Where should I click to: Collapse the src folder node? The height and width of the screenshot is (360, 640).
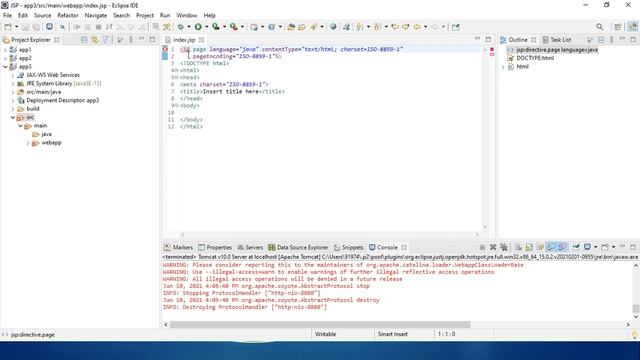point(13,118)
